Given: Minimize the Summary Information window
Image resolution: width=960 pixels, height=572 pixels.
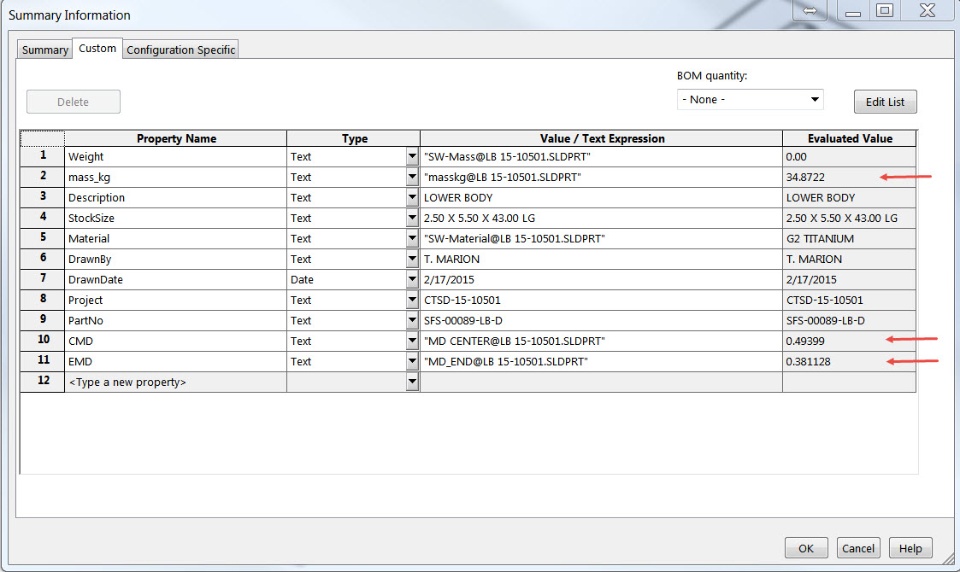Looking at the screenshot, I should click(x=853, y=10).
